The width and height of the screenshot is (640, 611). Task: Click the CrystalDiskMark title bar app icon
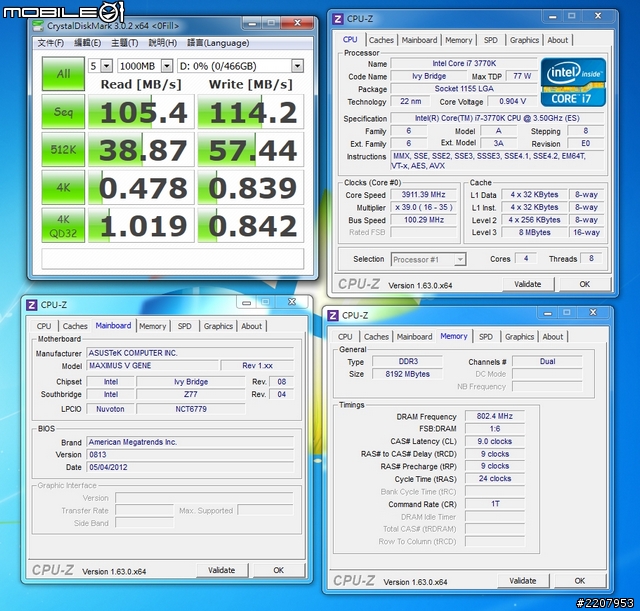(x=38, y=26)
